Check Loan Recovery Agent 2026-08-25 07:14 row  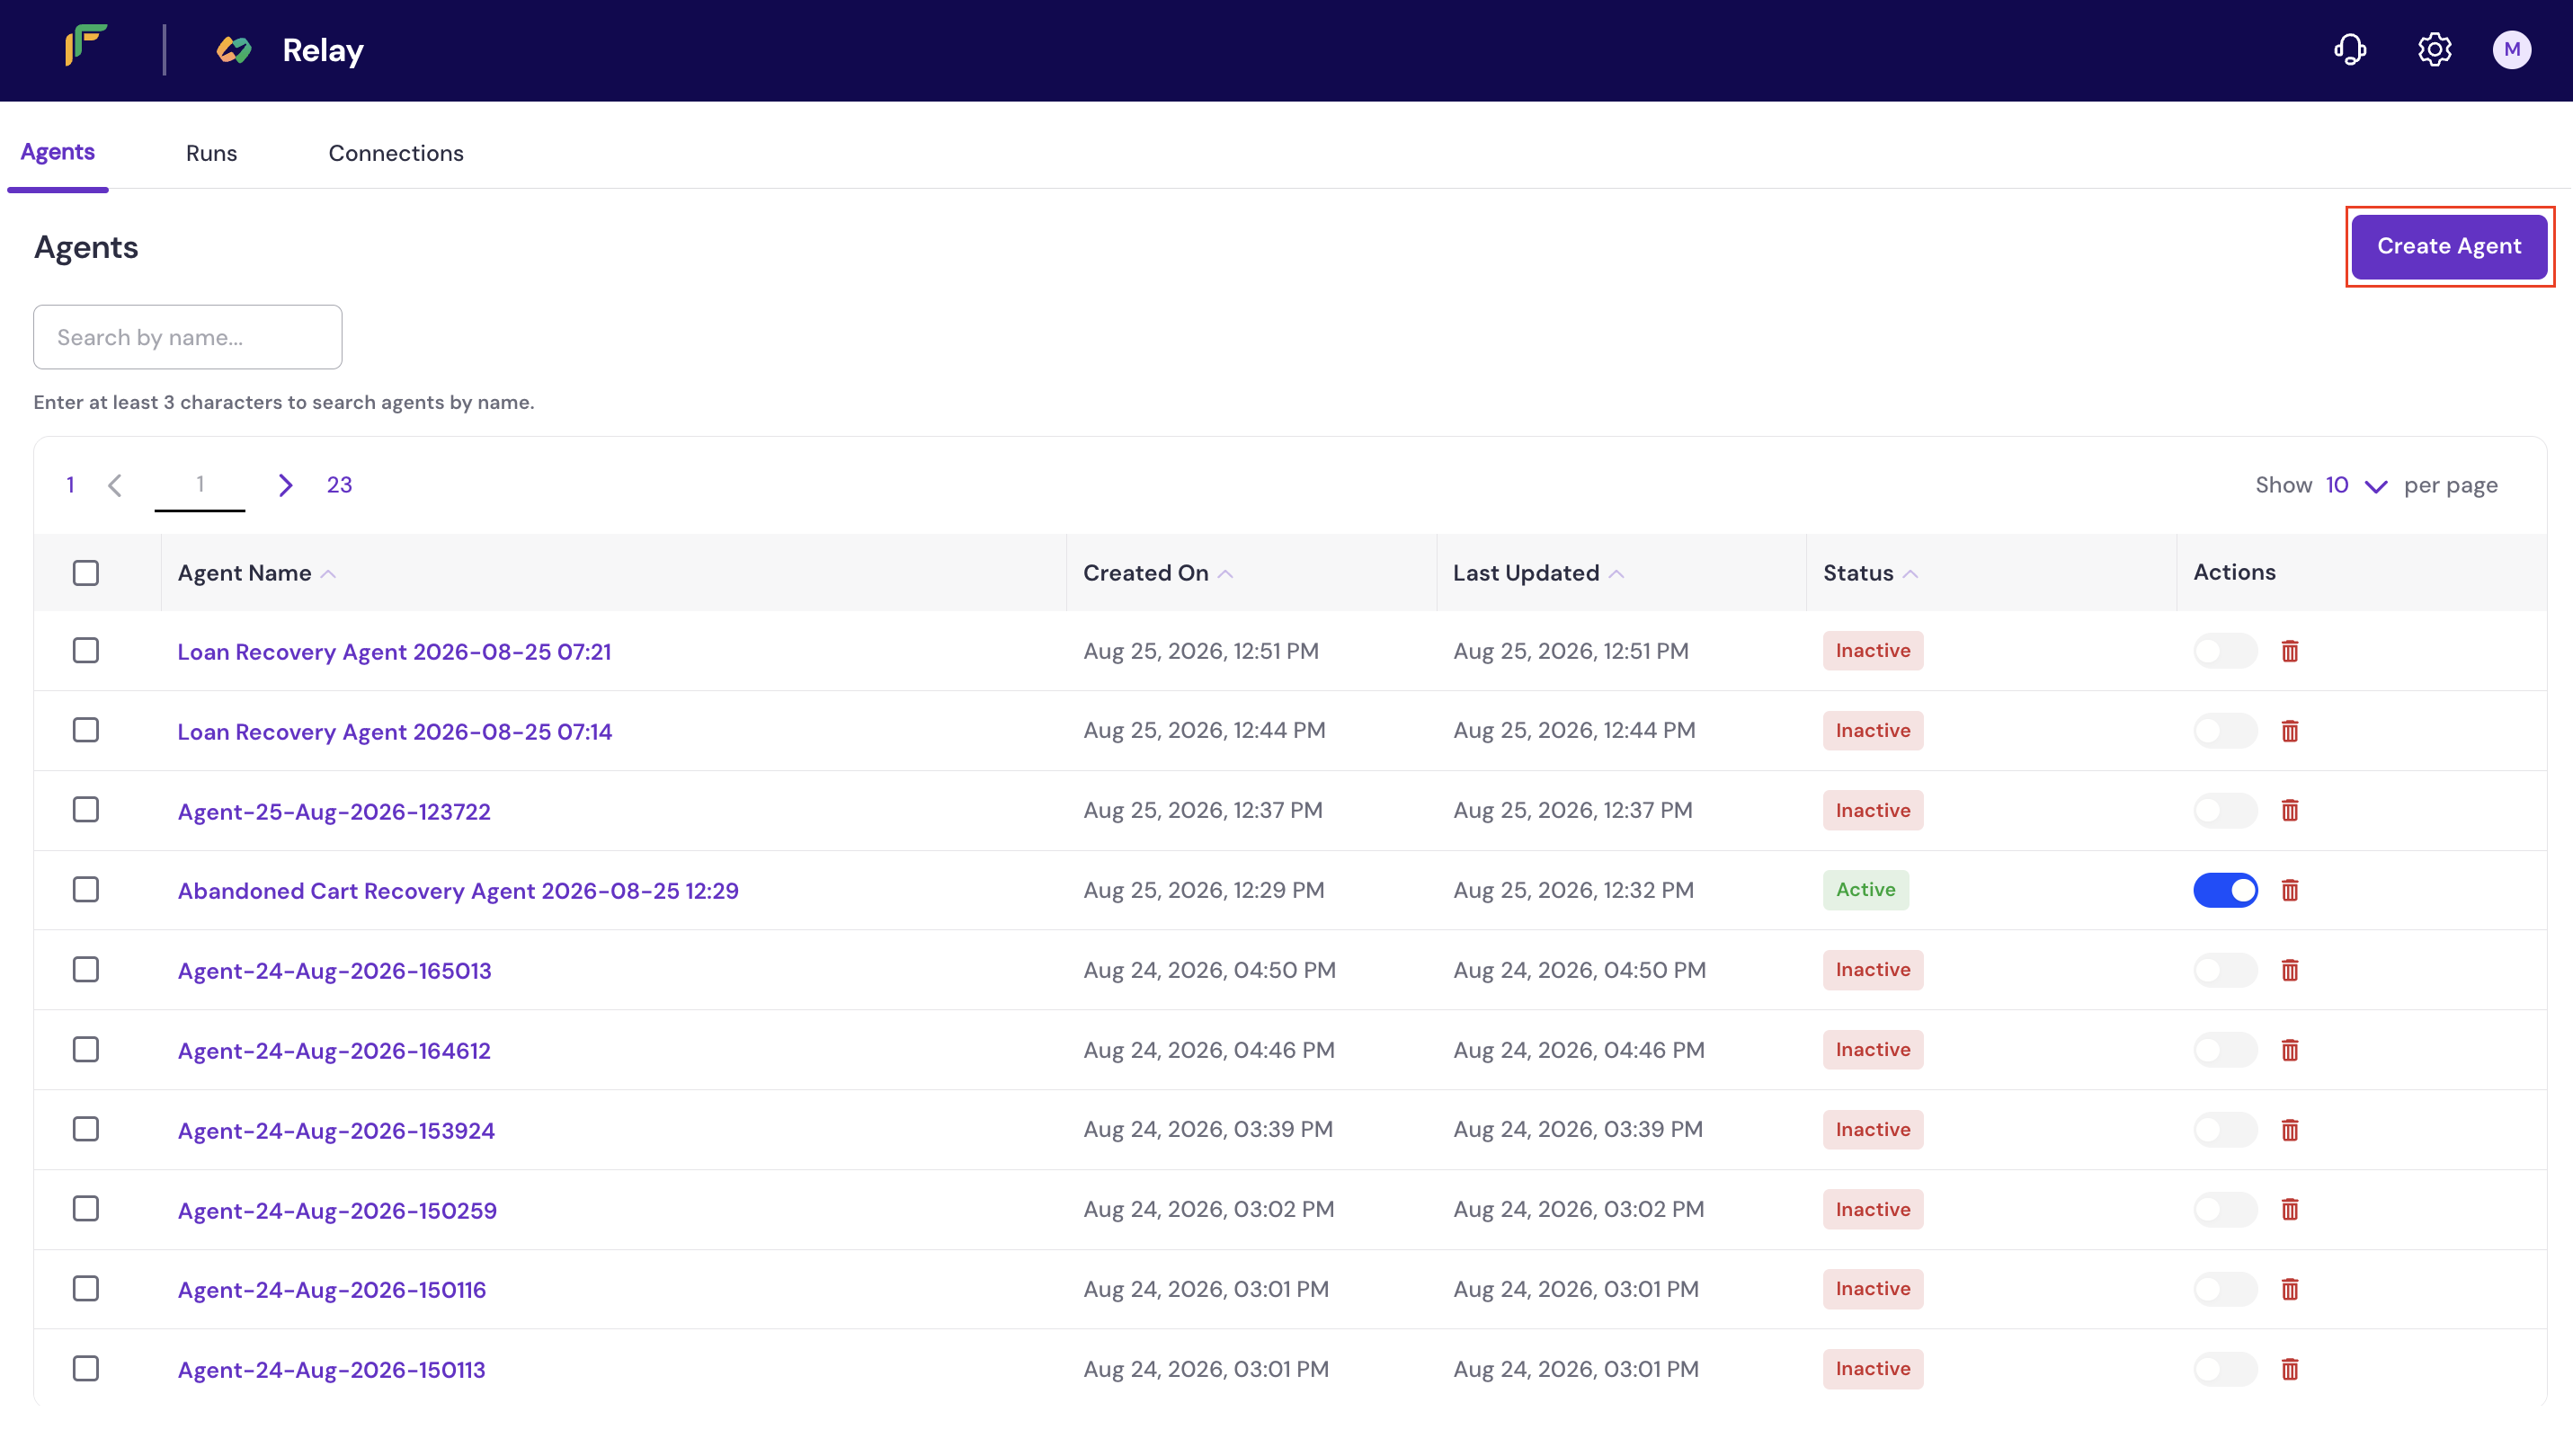click(x=86, y=730)
